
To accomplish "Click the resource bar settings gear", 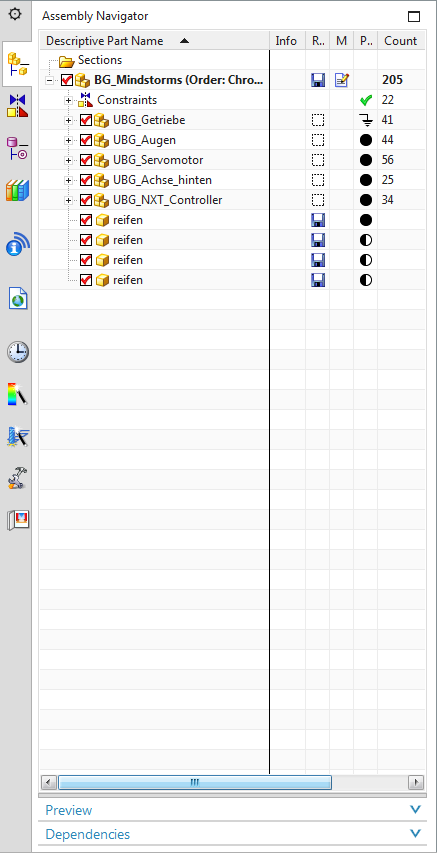I will coord(15,15).
